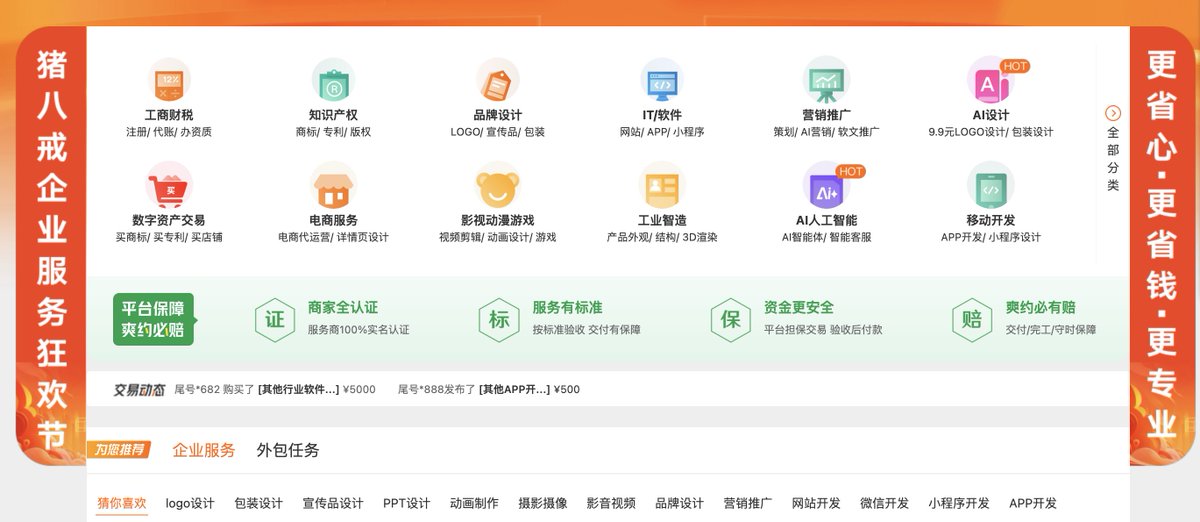Click 更省心·更省钱·更专业 right banner
The height and width of the screenshot is (522, 1200).
click(x=1161, y=248)
